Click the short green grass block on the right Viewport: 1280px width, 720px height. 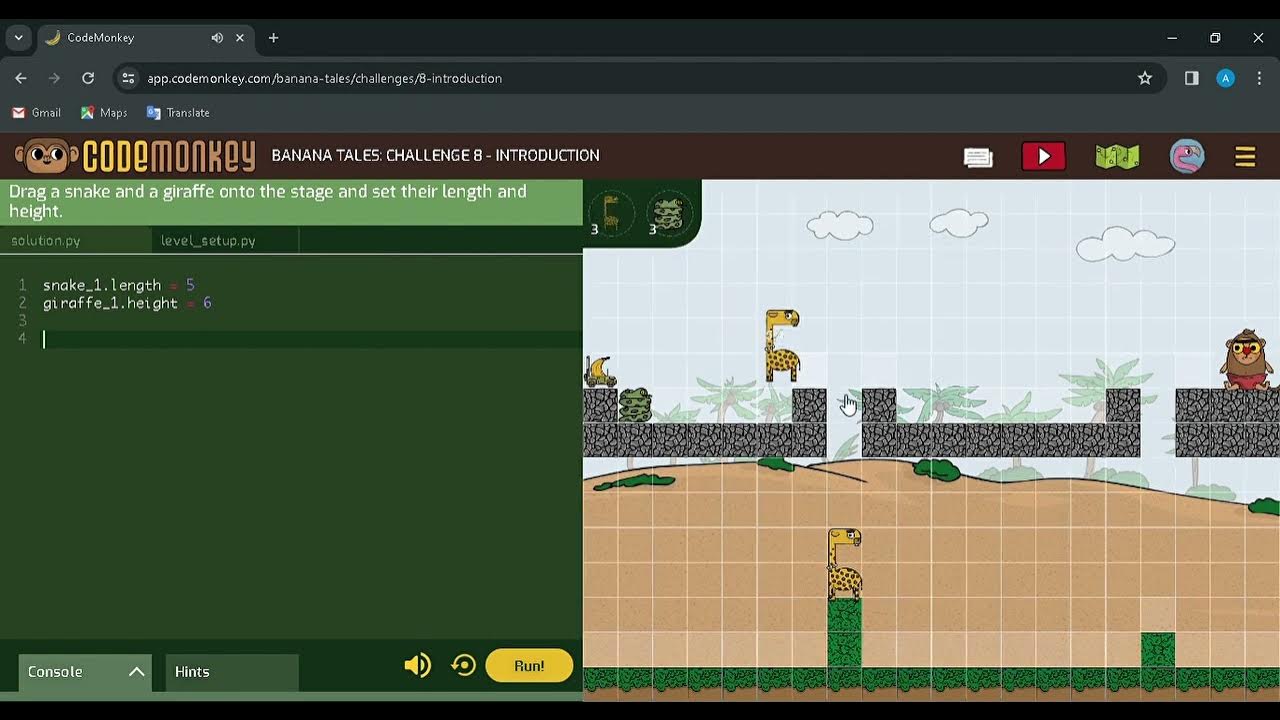1158,650
